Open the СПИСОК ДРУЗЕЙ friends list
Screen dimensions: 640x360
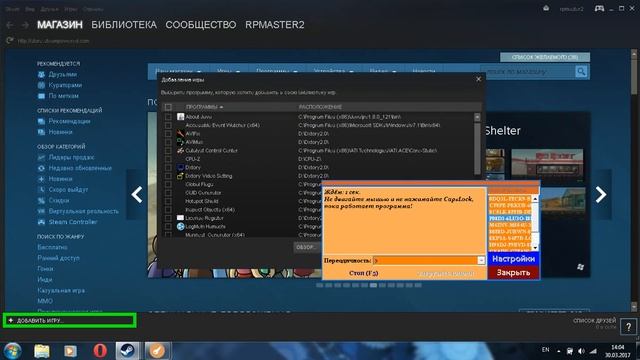594,321
